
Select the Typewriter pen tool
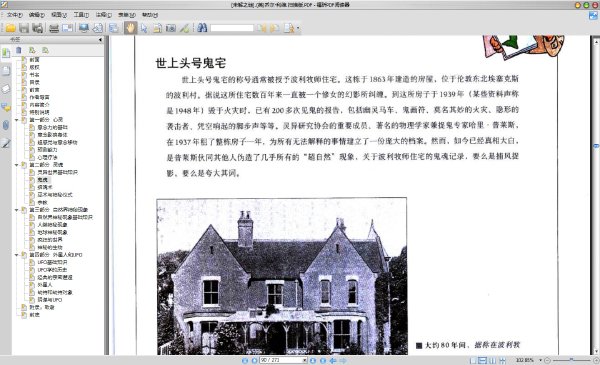point(184,28)
